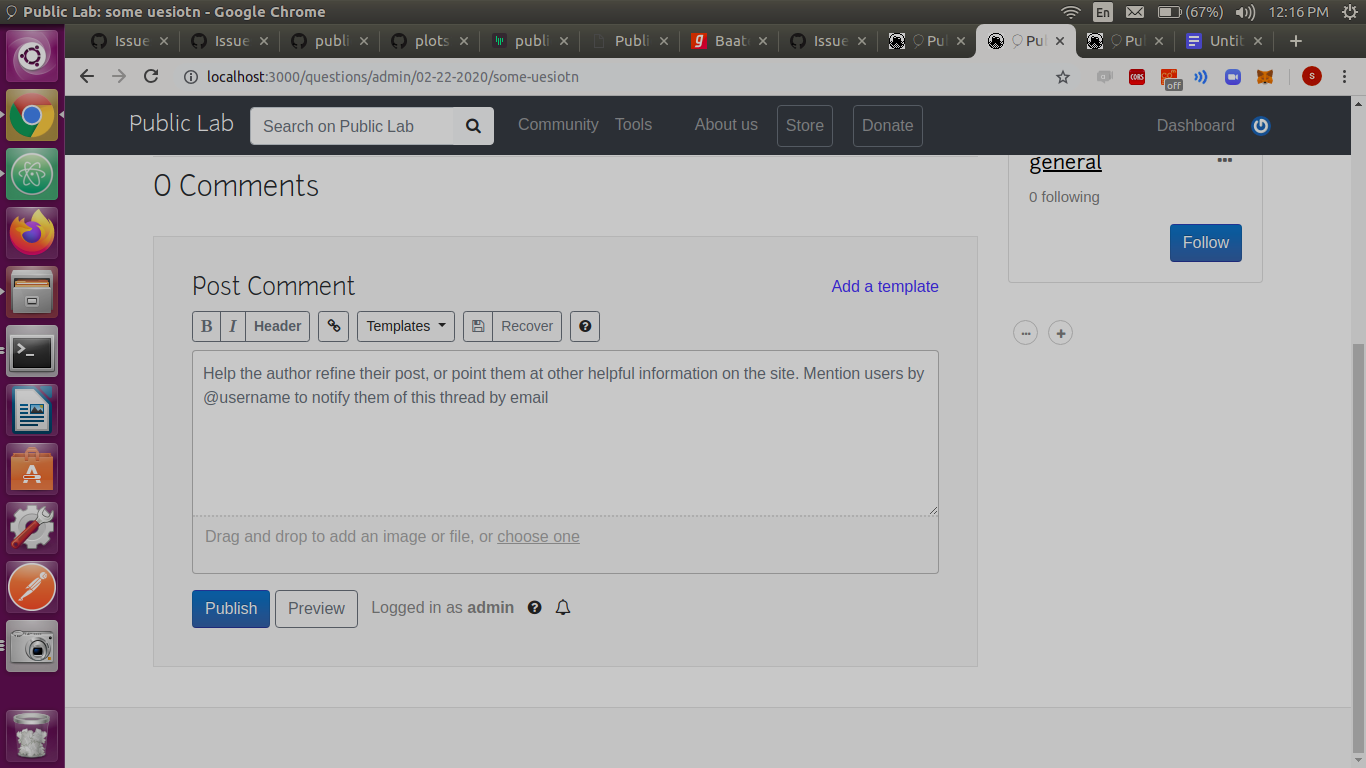Reload the page in Chrome
The height and width of the screenshot is (768, 1366).
151,77
